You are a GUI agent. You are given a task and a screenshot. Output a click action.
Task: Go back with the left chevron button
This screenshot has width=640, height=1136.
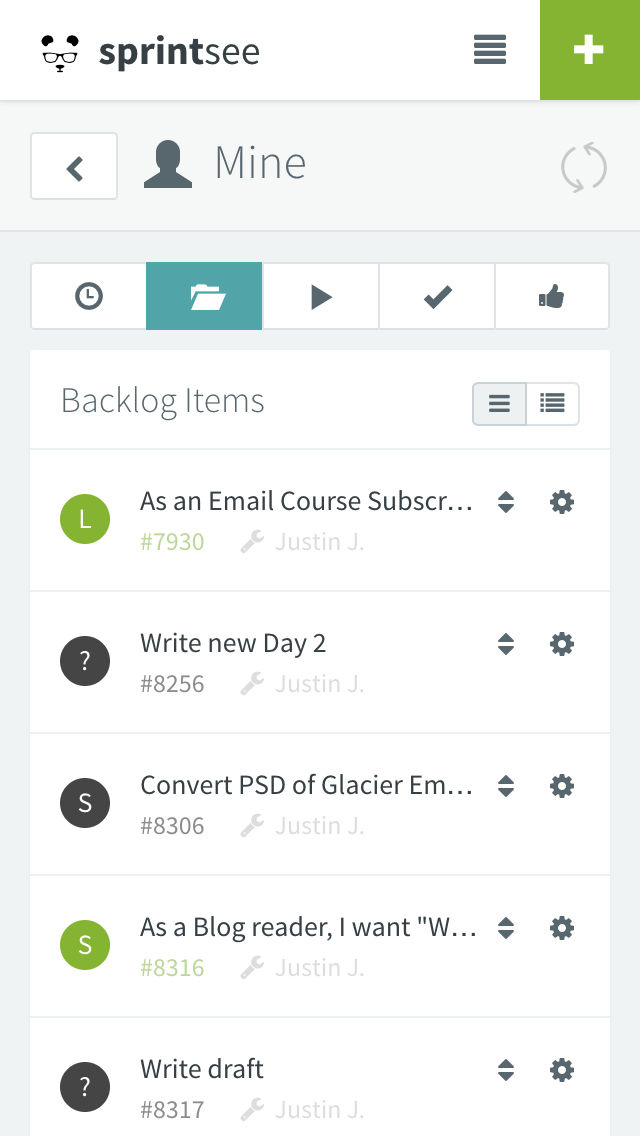[74, 166]
